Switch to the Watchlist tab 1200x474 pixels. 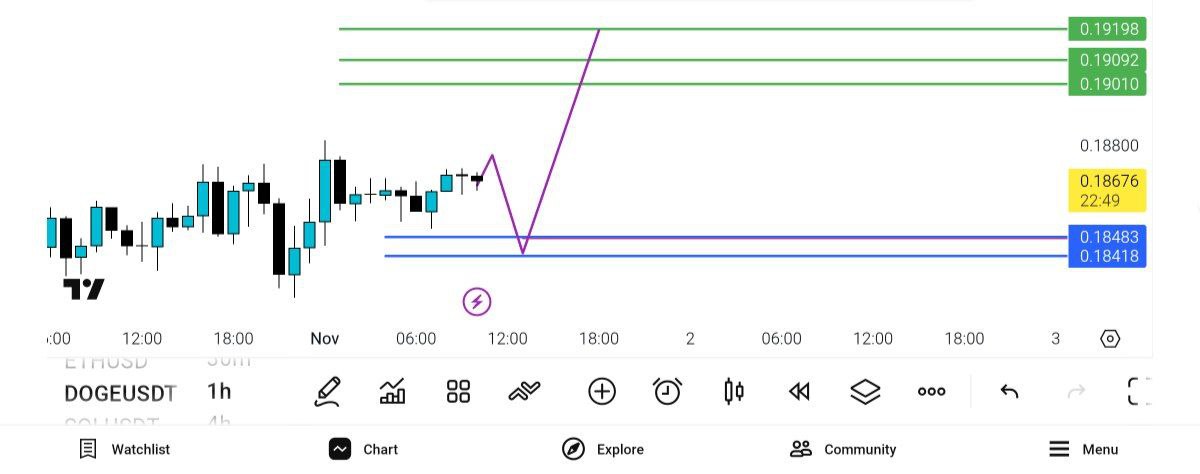tap(125, 449)
